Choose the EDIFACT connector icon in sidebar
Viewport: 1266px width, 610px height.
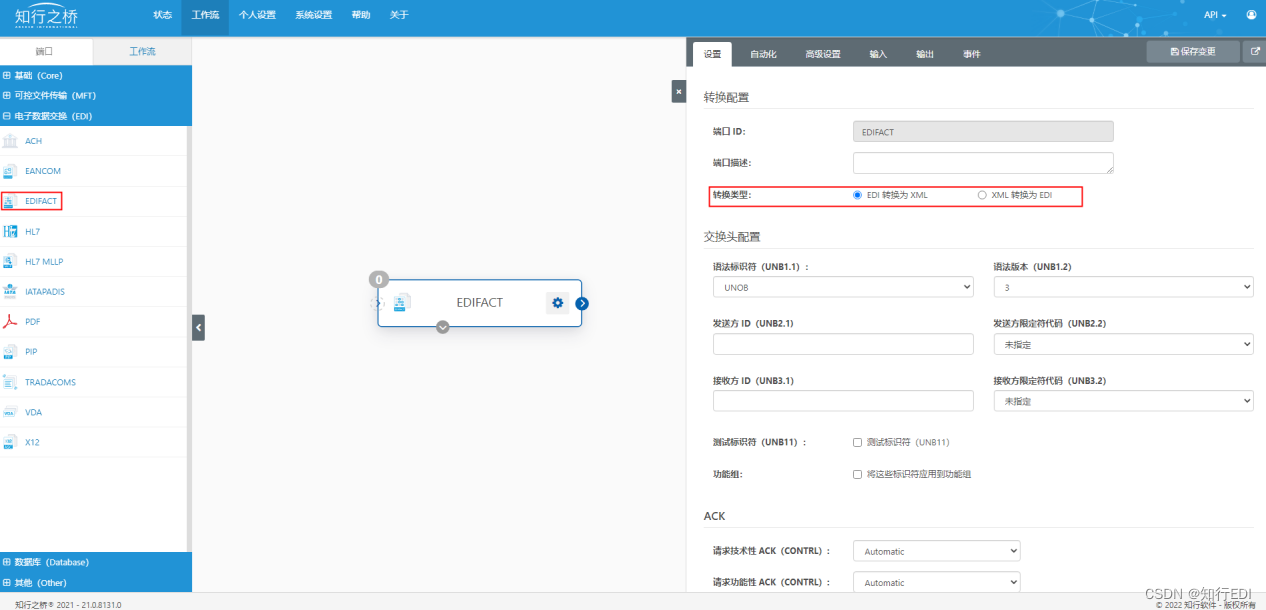pyautogui.click(x=10, y=201)
